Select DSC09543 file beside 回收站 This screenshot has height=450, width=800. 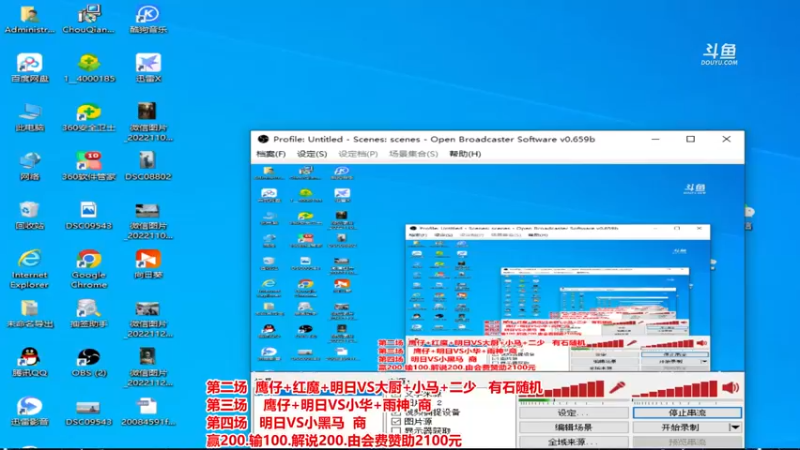[x=89, y=215]
